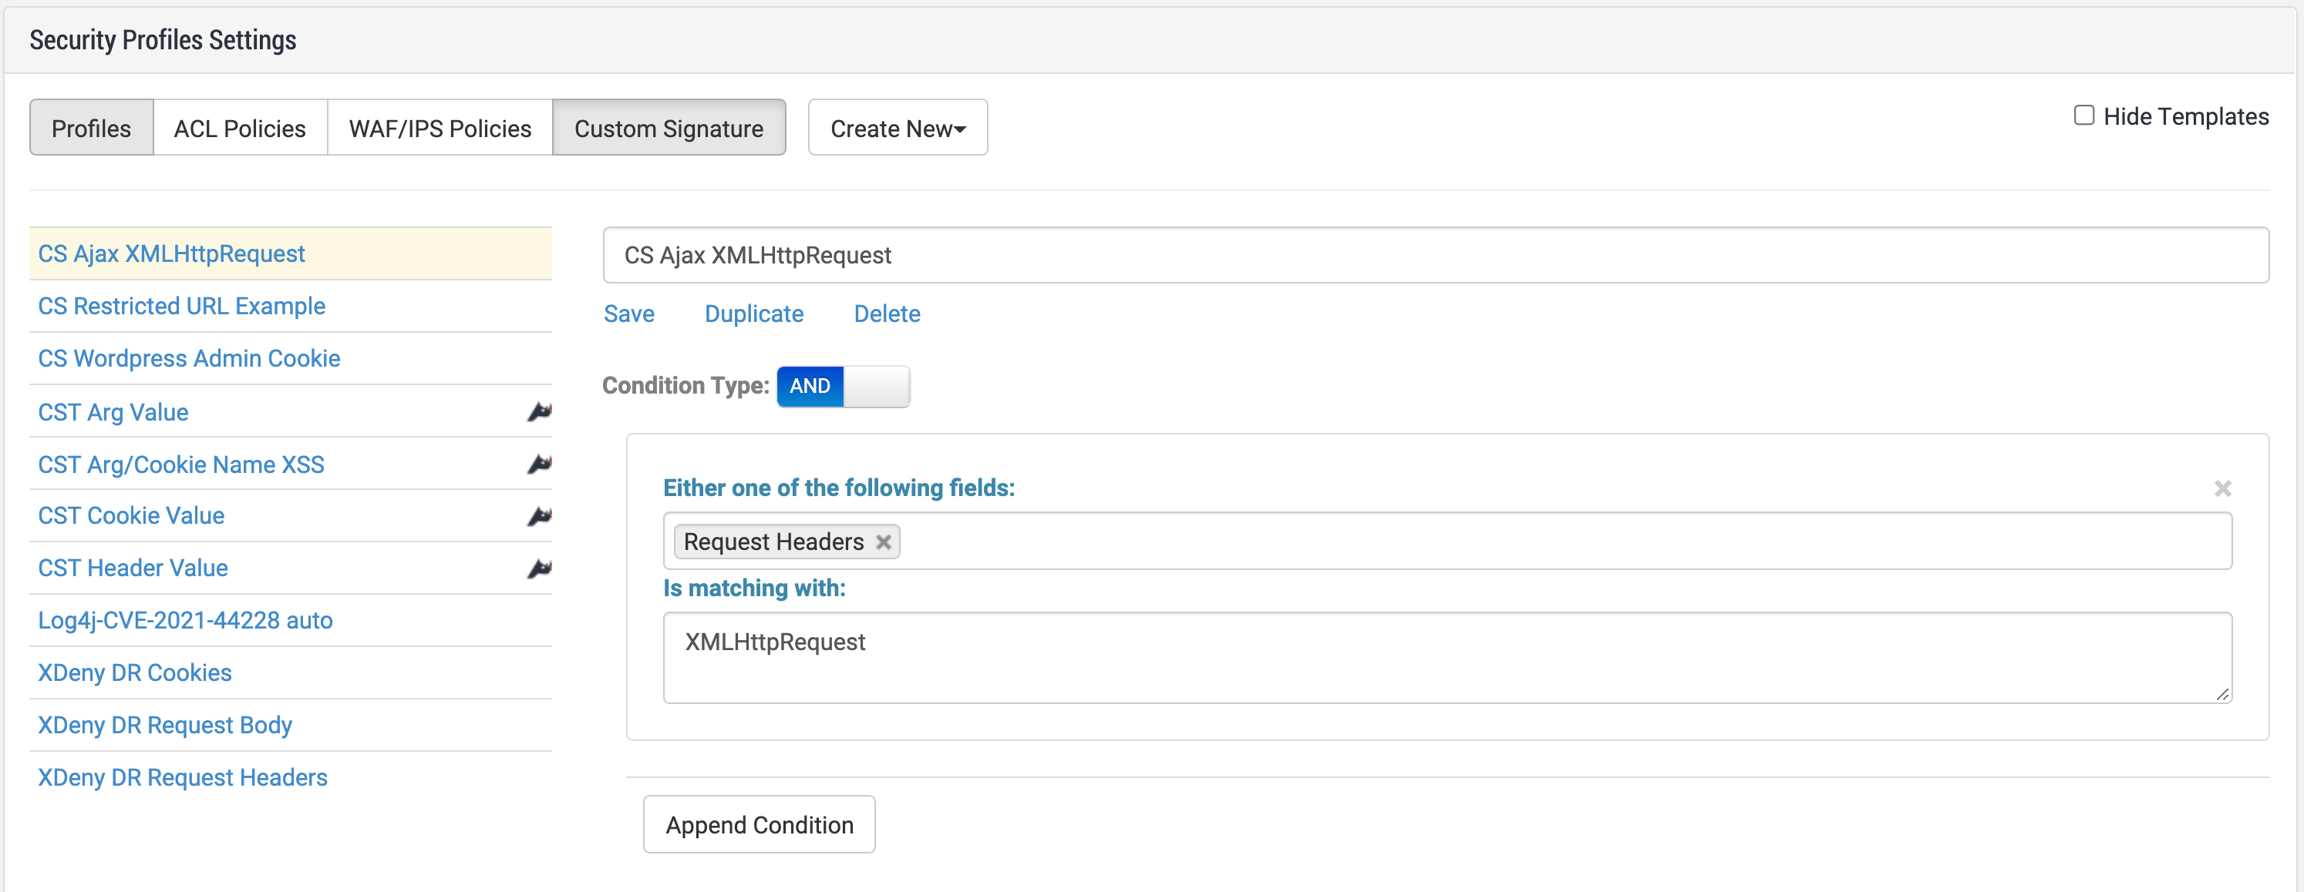
Task: Click the icon beside CST Header Value
Action: 539,568
